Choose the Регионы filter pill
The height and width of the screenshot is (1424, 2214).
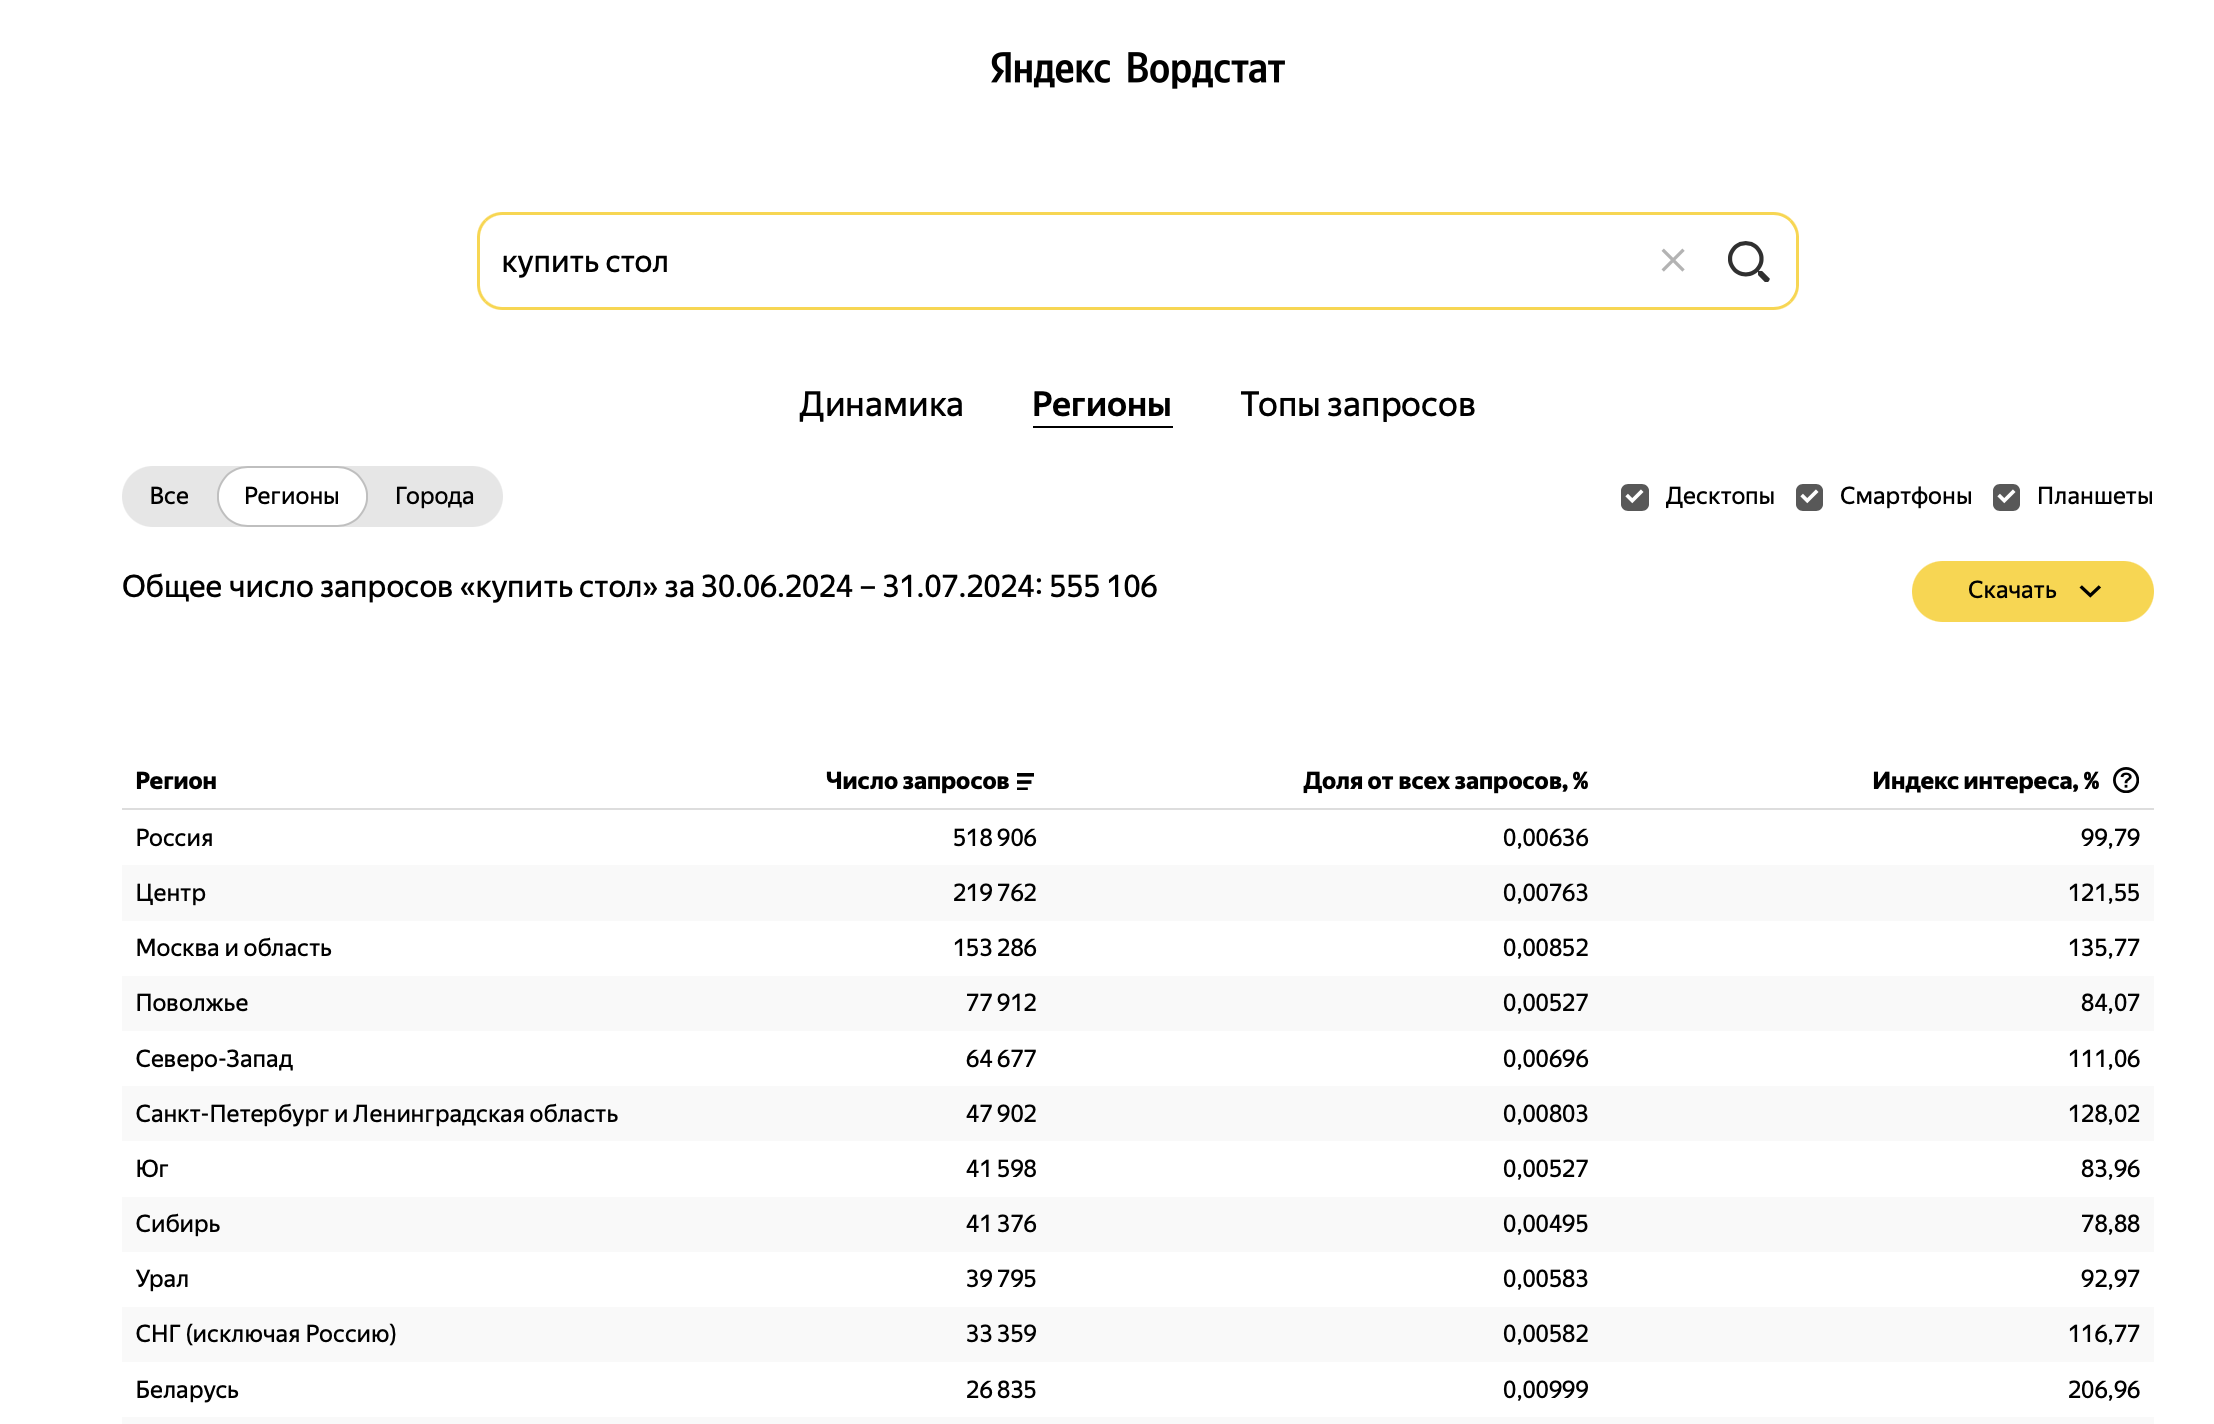[292, 496]
